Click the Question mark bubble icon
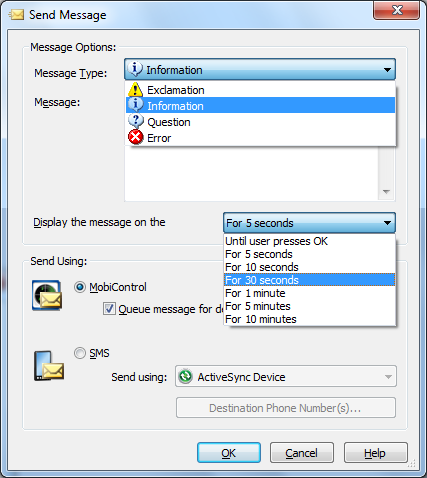Image resolution: width=427 pixels, height=478 pixels. pyautogui.click(x=136, y=121)
